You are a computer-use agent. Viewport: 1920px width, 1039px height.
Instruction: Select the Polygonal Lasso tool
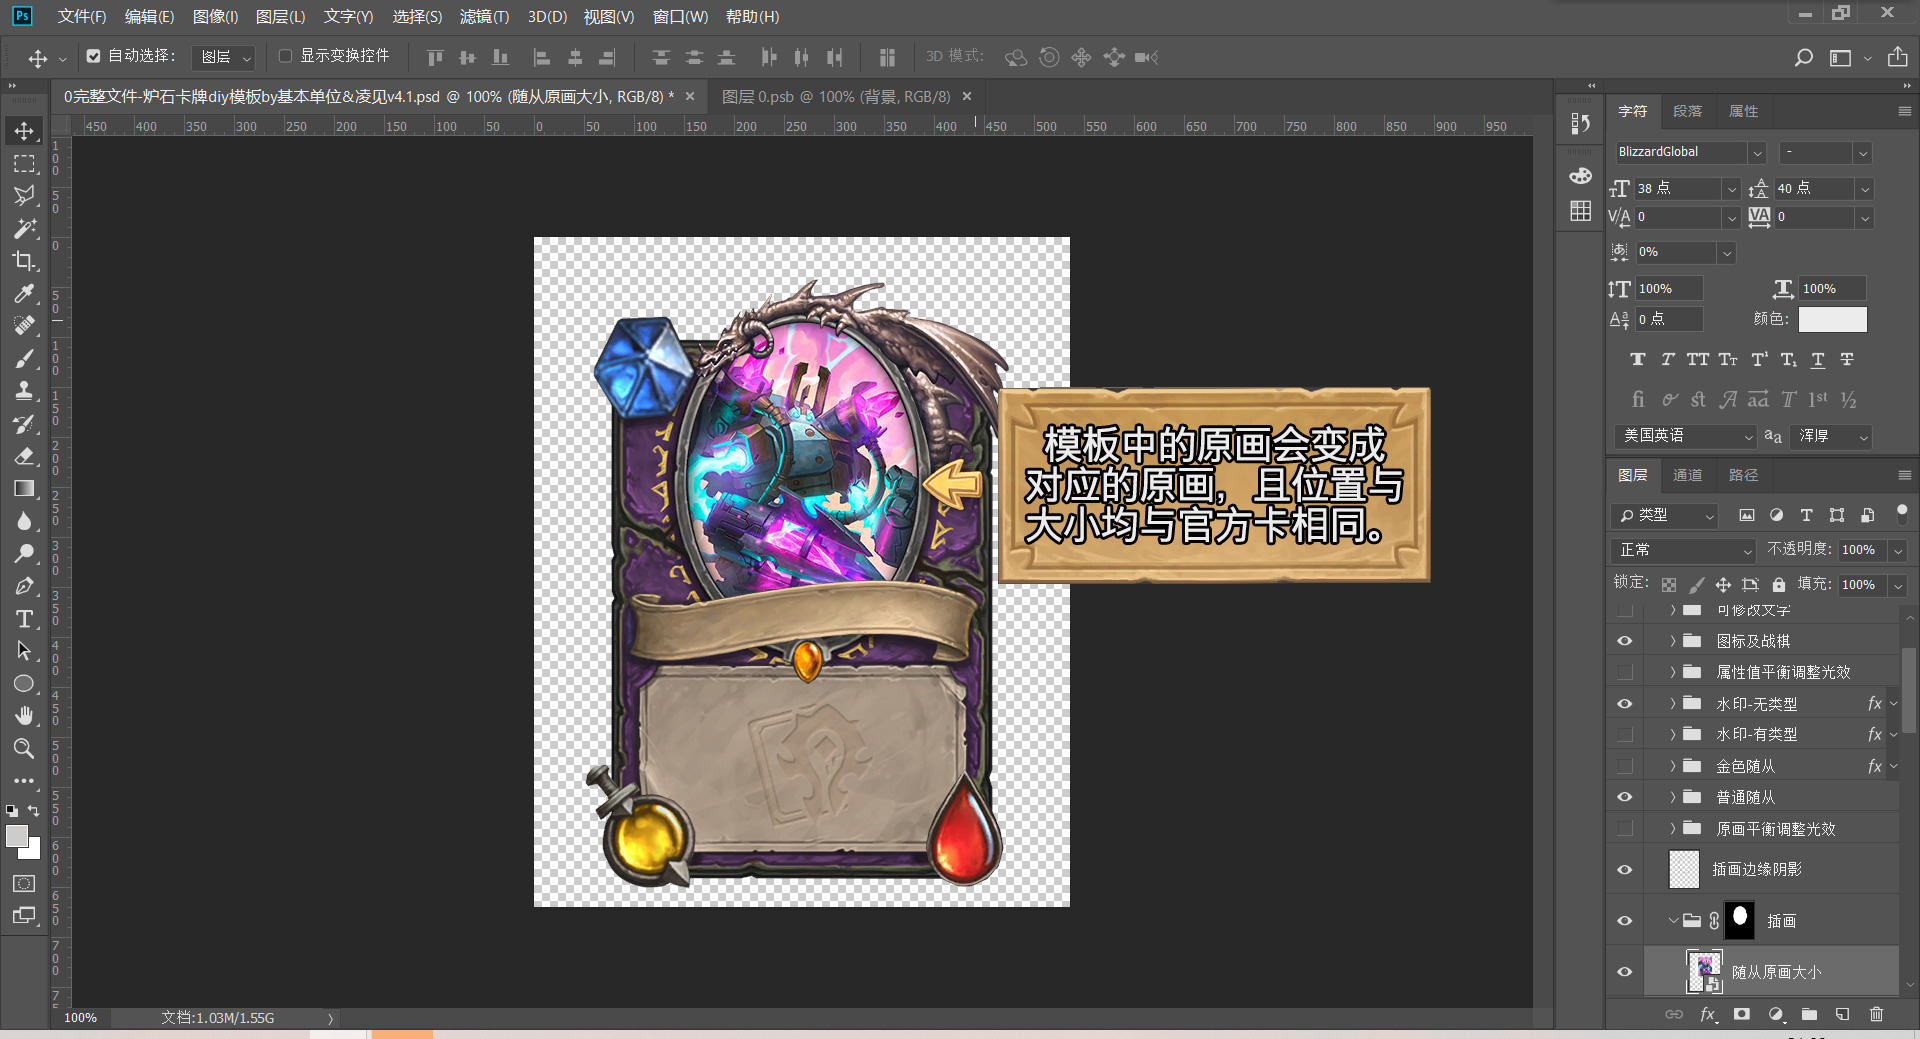pos(24,196)
